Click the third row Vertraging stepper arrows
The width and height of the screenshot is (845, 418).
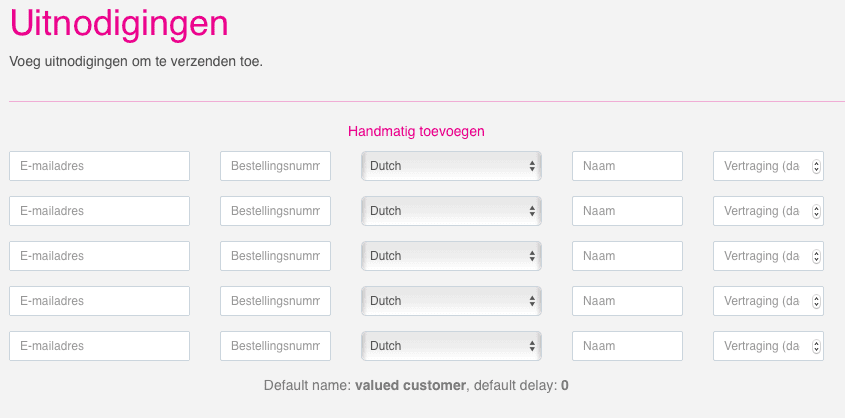[816, 256]
